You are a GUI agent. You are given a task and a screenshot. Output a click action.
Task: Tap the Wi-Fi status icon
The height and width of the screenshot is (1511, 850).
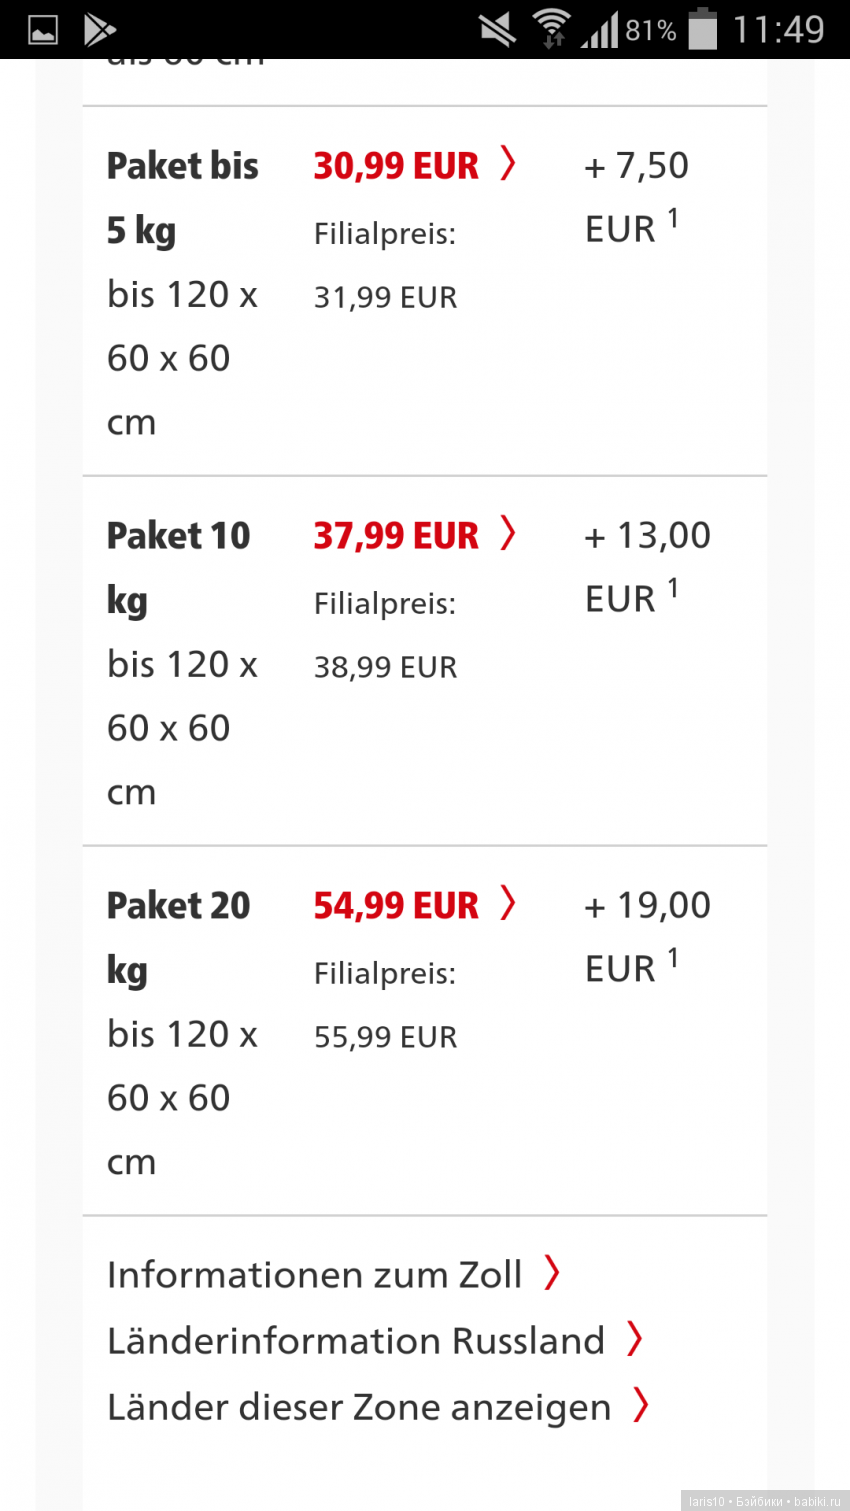(551, 28)
